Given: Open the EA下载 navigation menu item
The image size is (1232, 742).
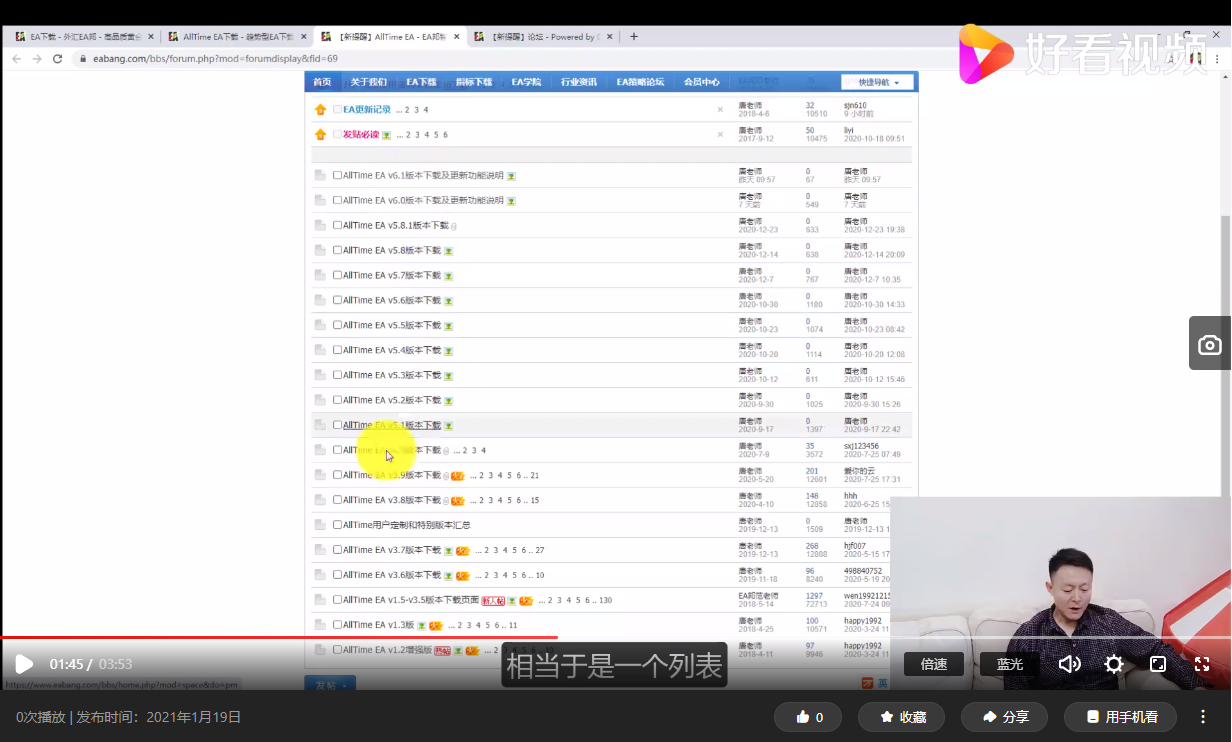Looking at the screenshot, I should pyautogui.click(x=421, y=82).
